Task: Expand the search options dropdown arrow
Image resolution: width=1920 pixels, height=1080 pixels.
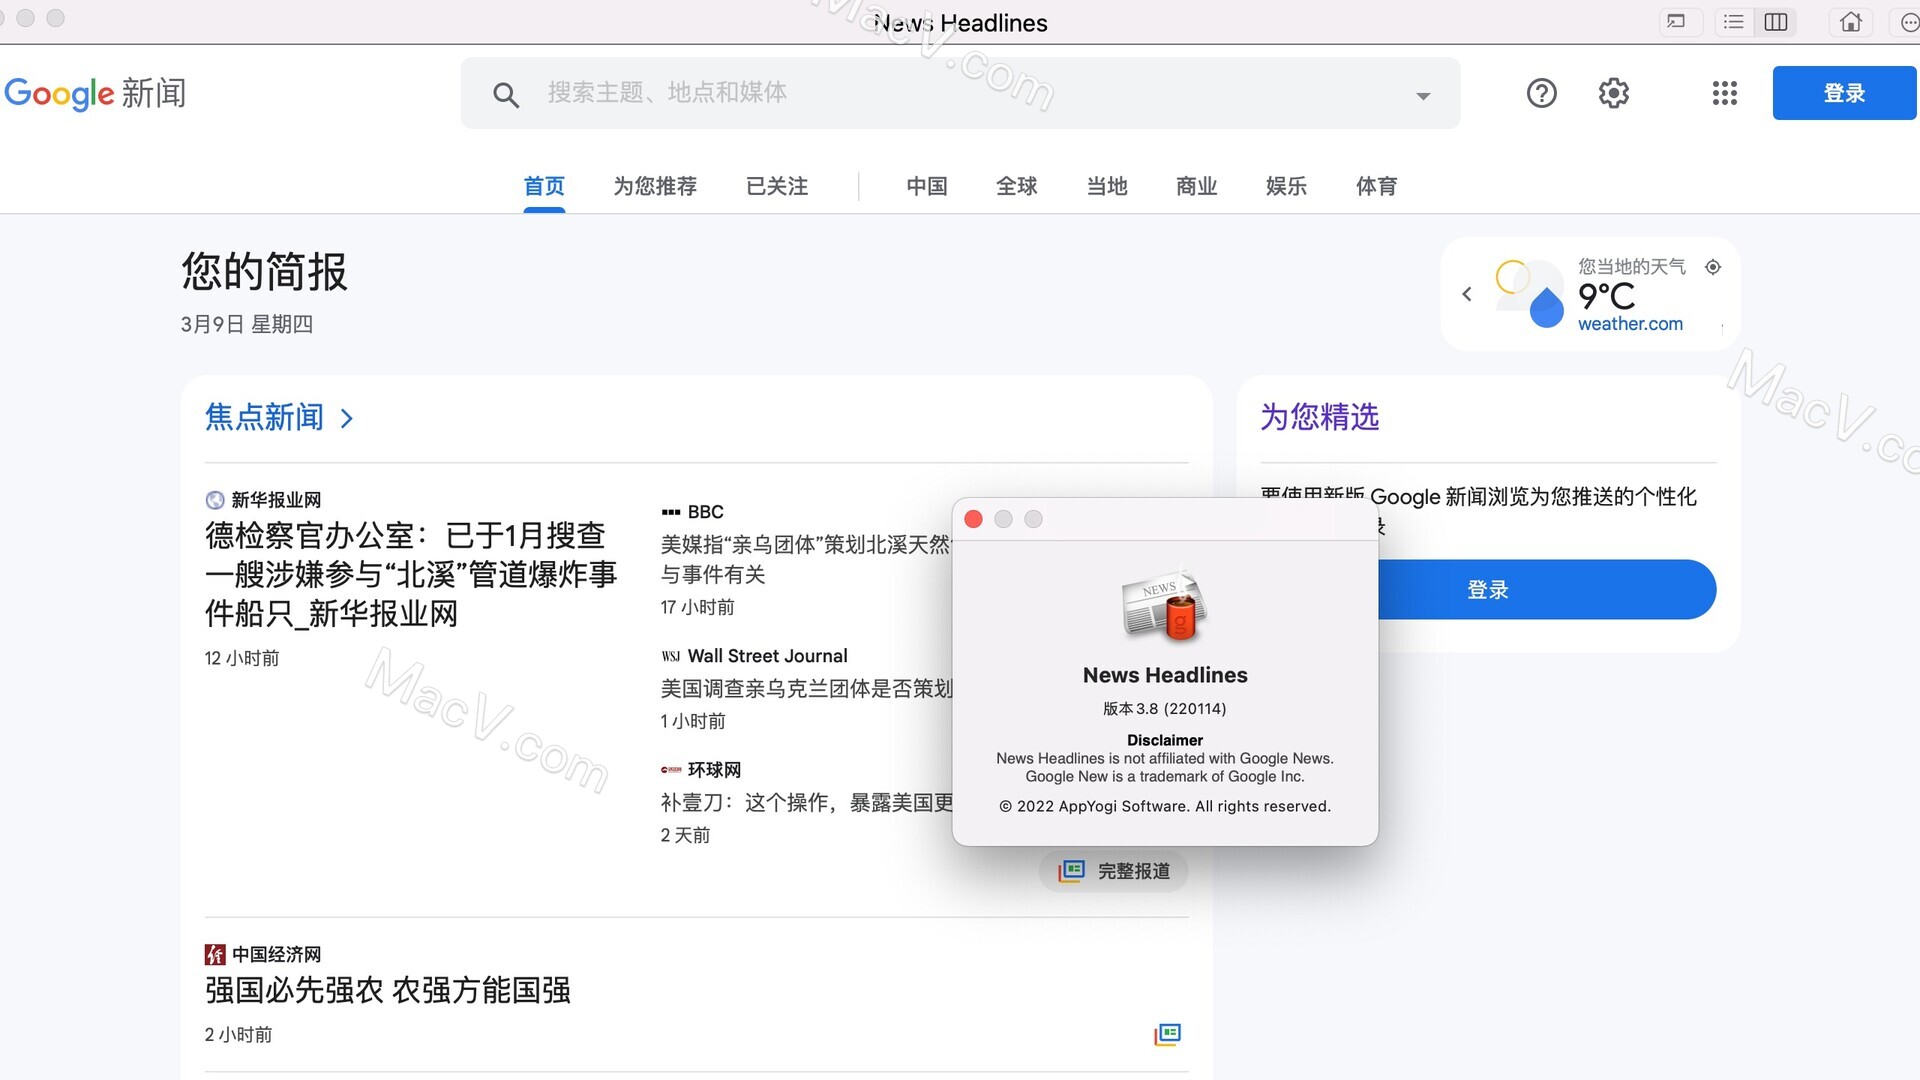Action: pos(1423,96)
